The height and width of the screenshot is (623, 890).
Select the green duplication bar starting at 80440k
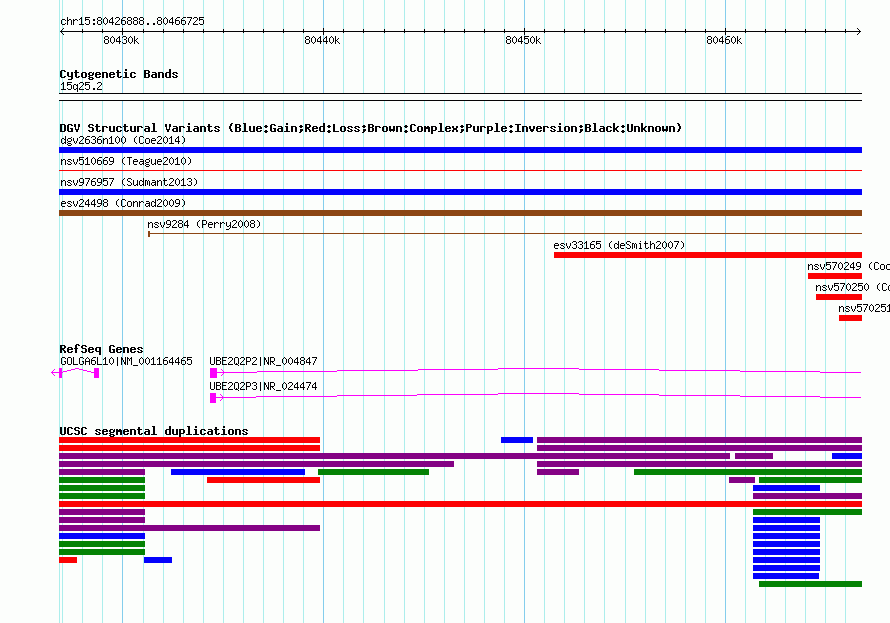(373, 472)
